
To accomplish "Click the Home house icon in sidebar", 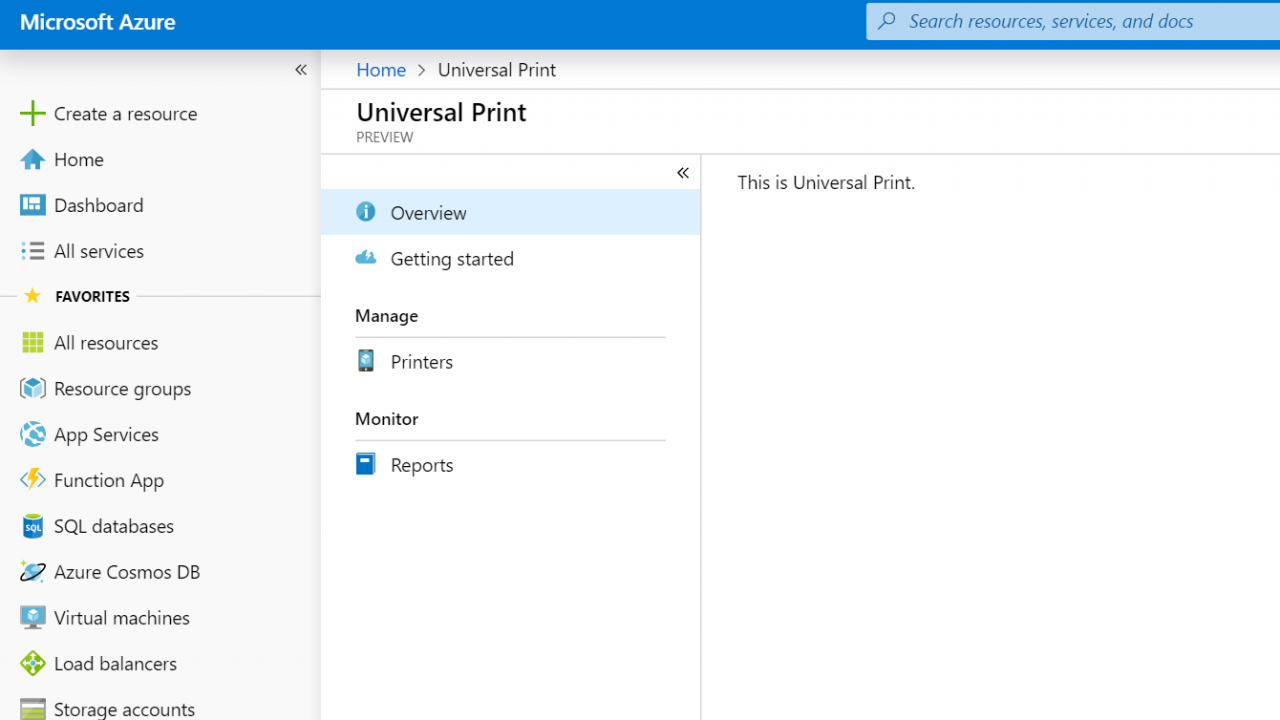I will [x=32, y=159].
